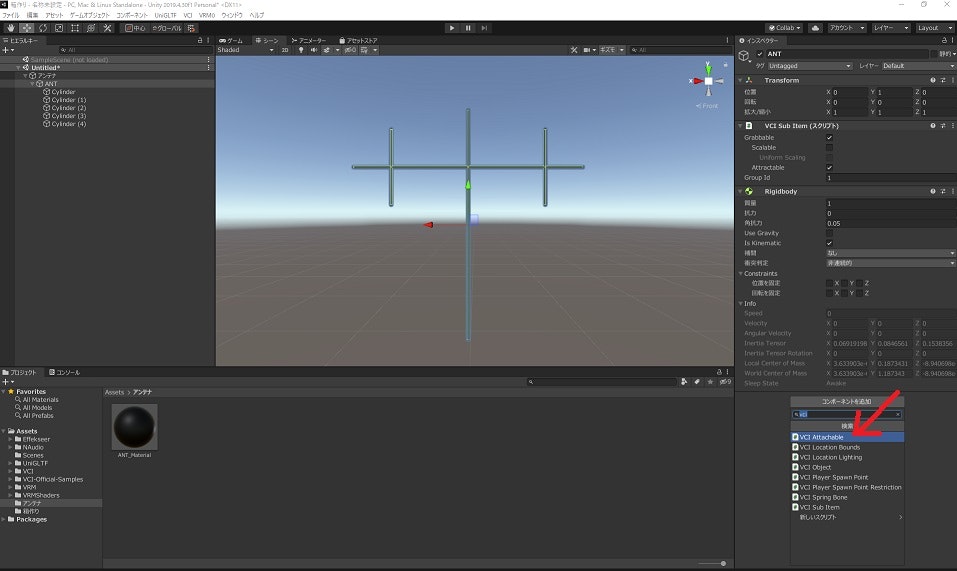Toggle Grabbable checkbox
The height and width of the screenshot is (571, 957).
click(829, 138)
